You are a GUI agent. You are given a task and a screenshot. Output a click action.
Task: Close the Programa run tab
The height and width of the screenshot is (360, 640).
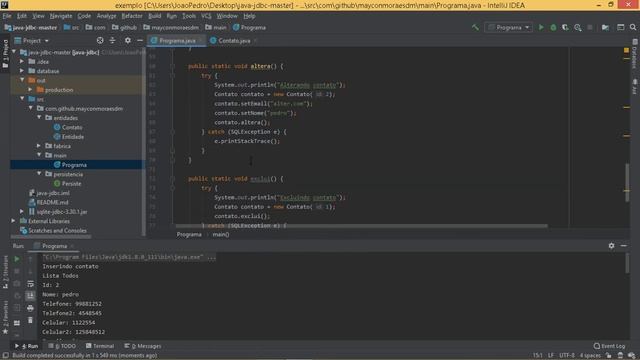pos(72,246)
